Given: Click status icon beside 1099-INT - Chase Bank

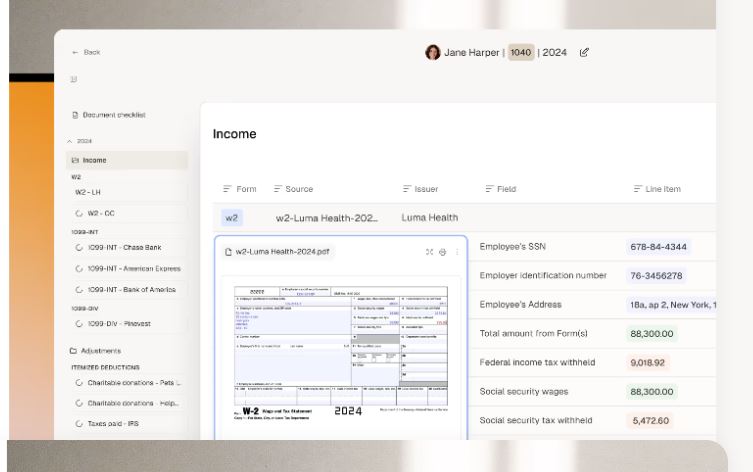Looking at the screenshot, I should (x=79, y=247).
